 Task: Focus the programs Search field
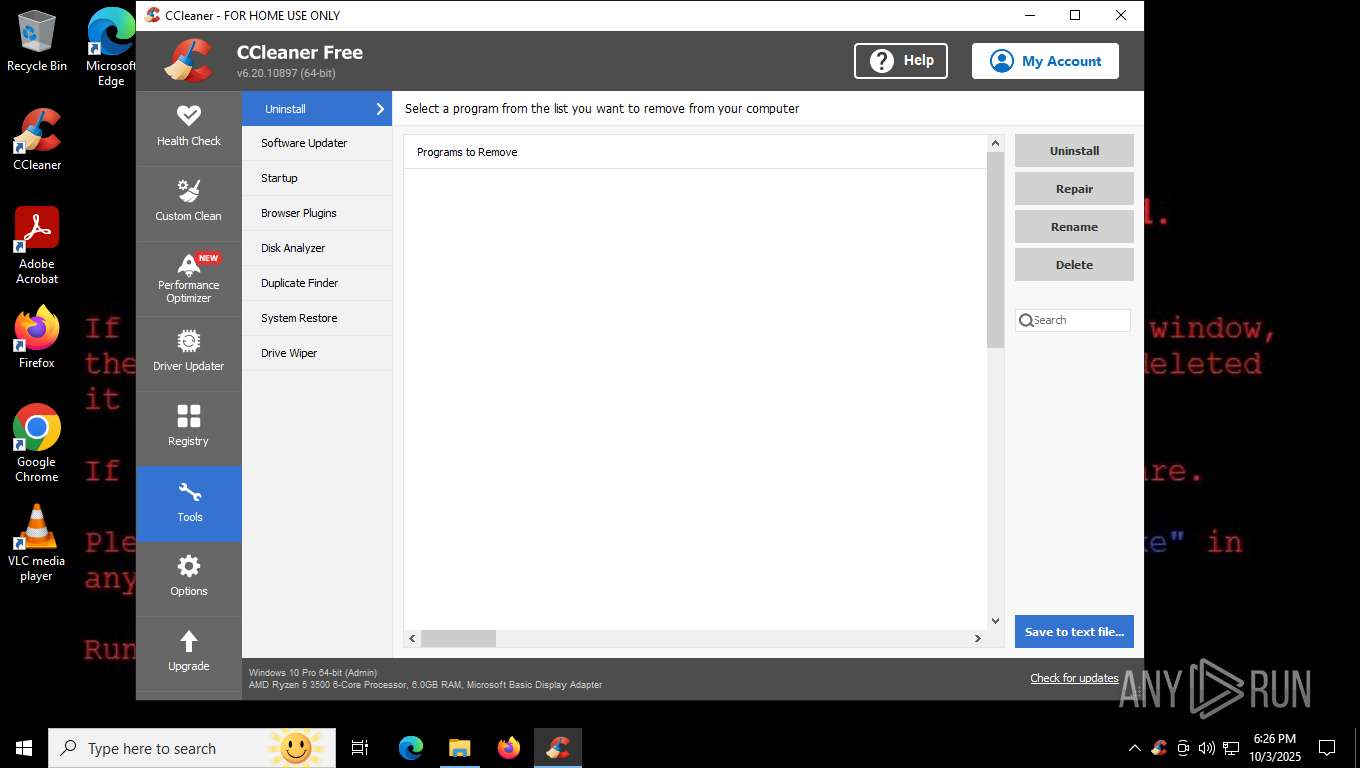click(x=1073, y=320)
